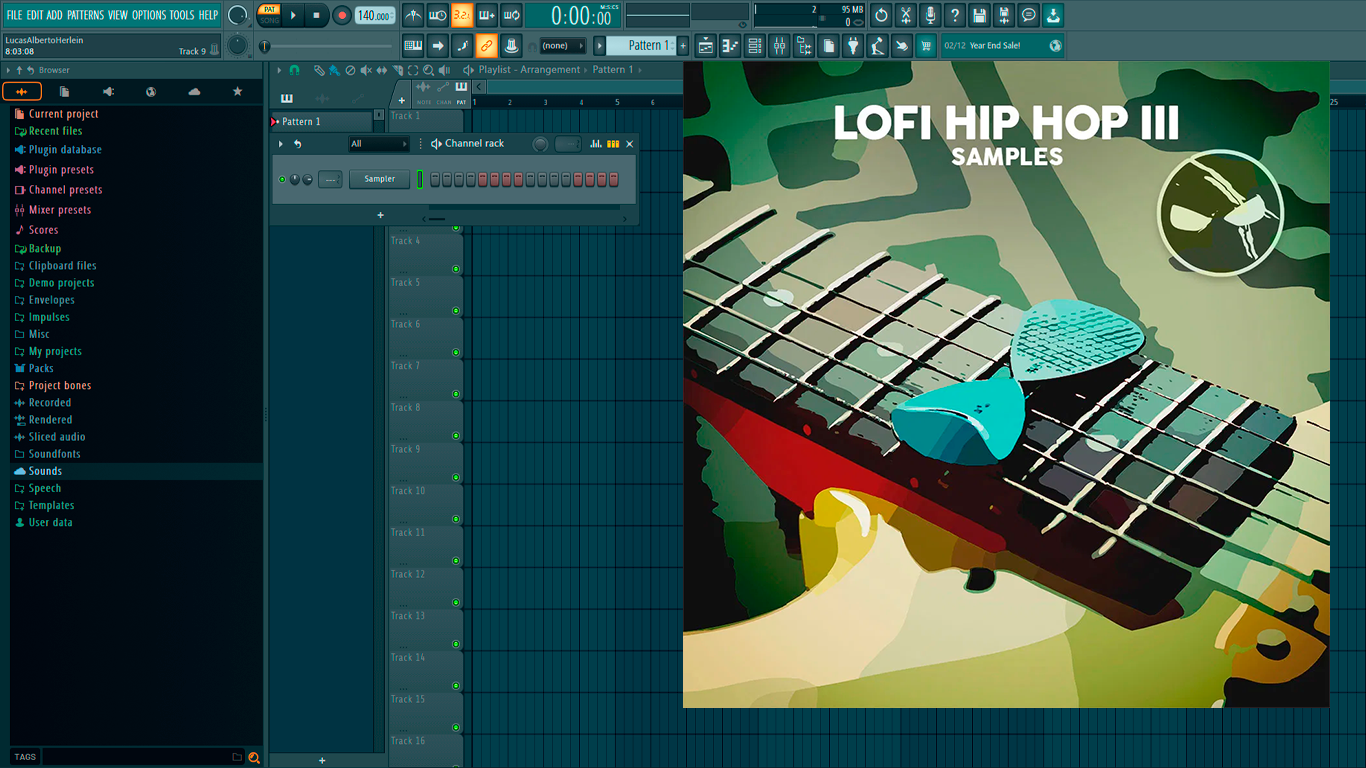Viewport: 1366px width, 768px height.
Task: Click the Sampler channel volume knob
Action: pos(307,179)
